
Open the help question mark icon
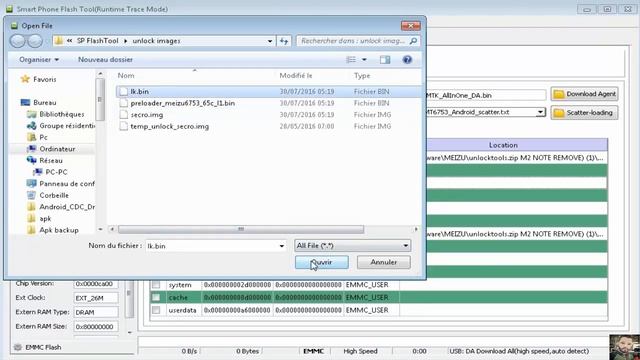coord(407,60)
